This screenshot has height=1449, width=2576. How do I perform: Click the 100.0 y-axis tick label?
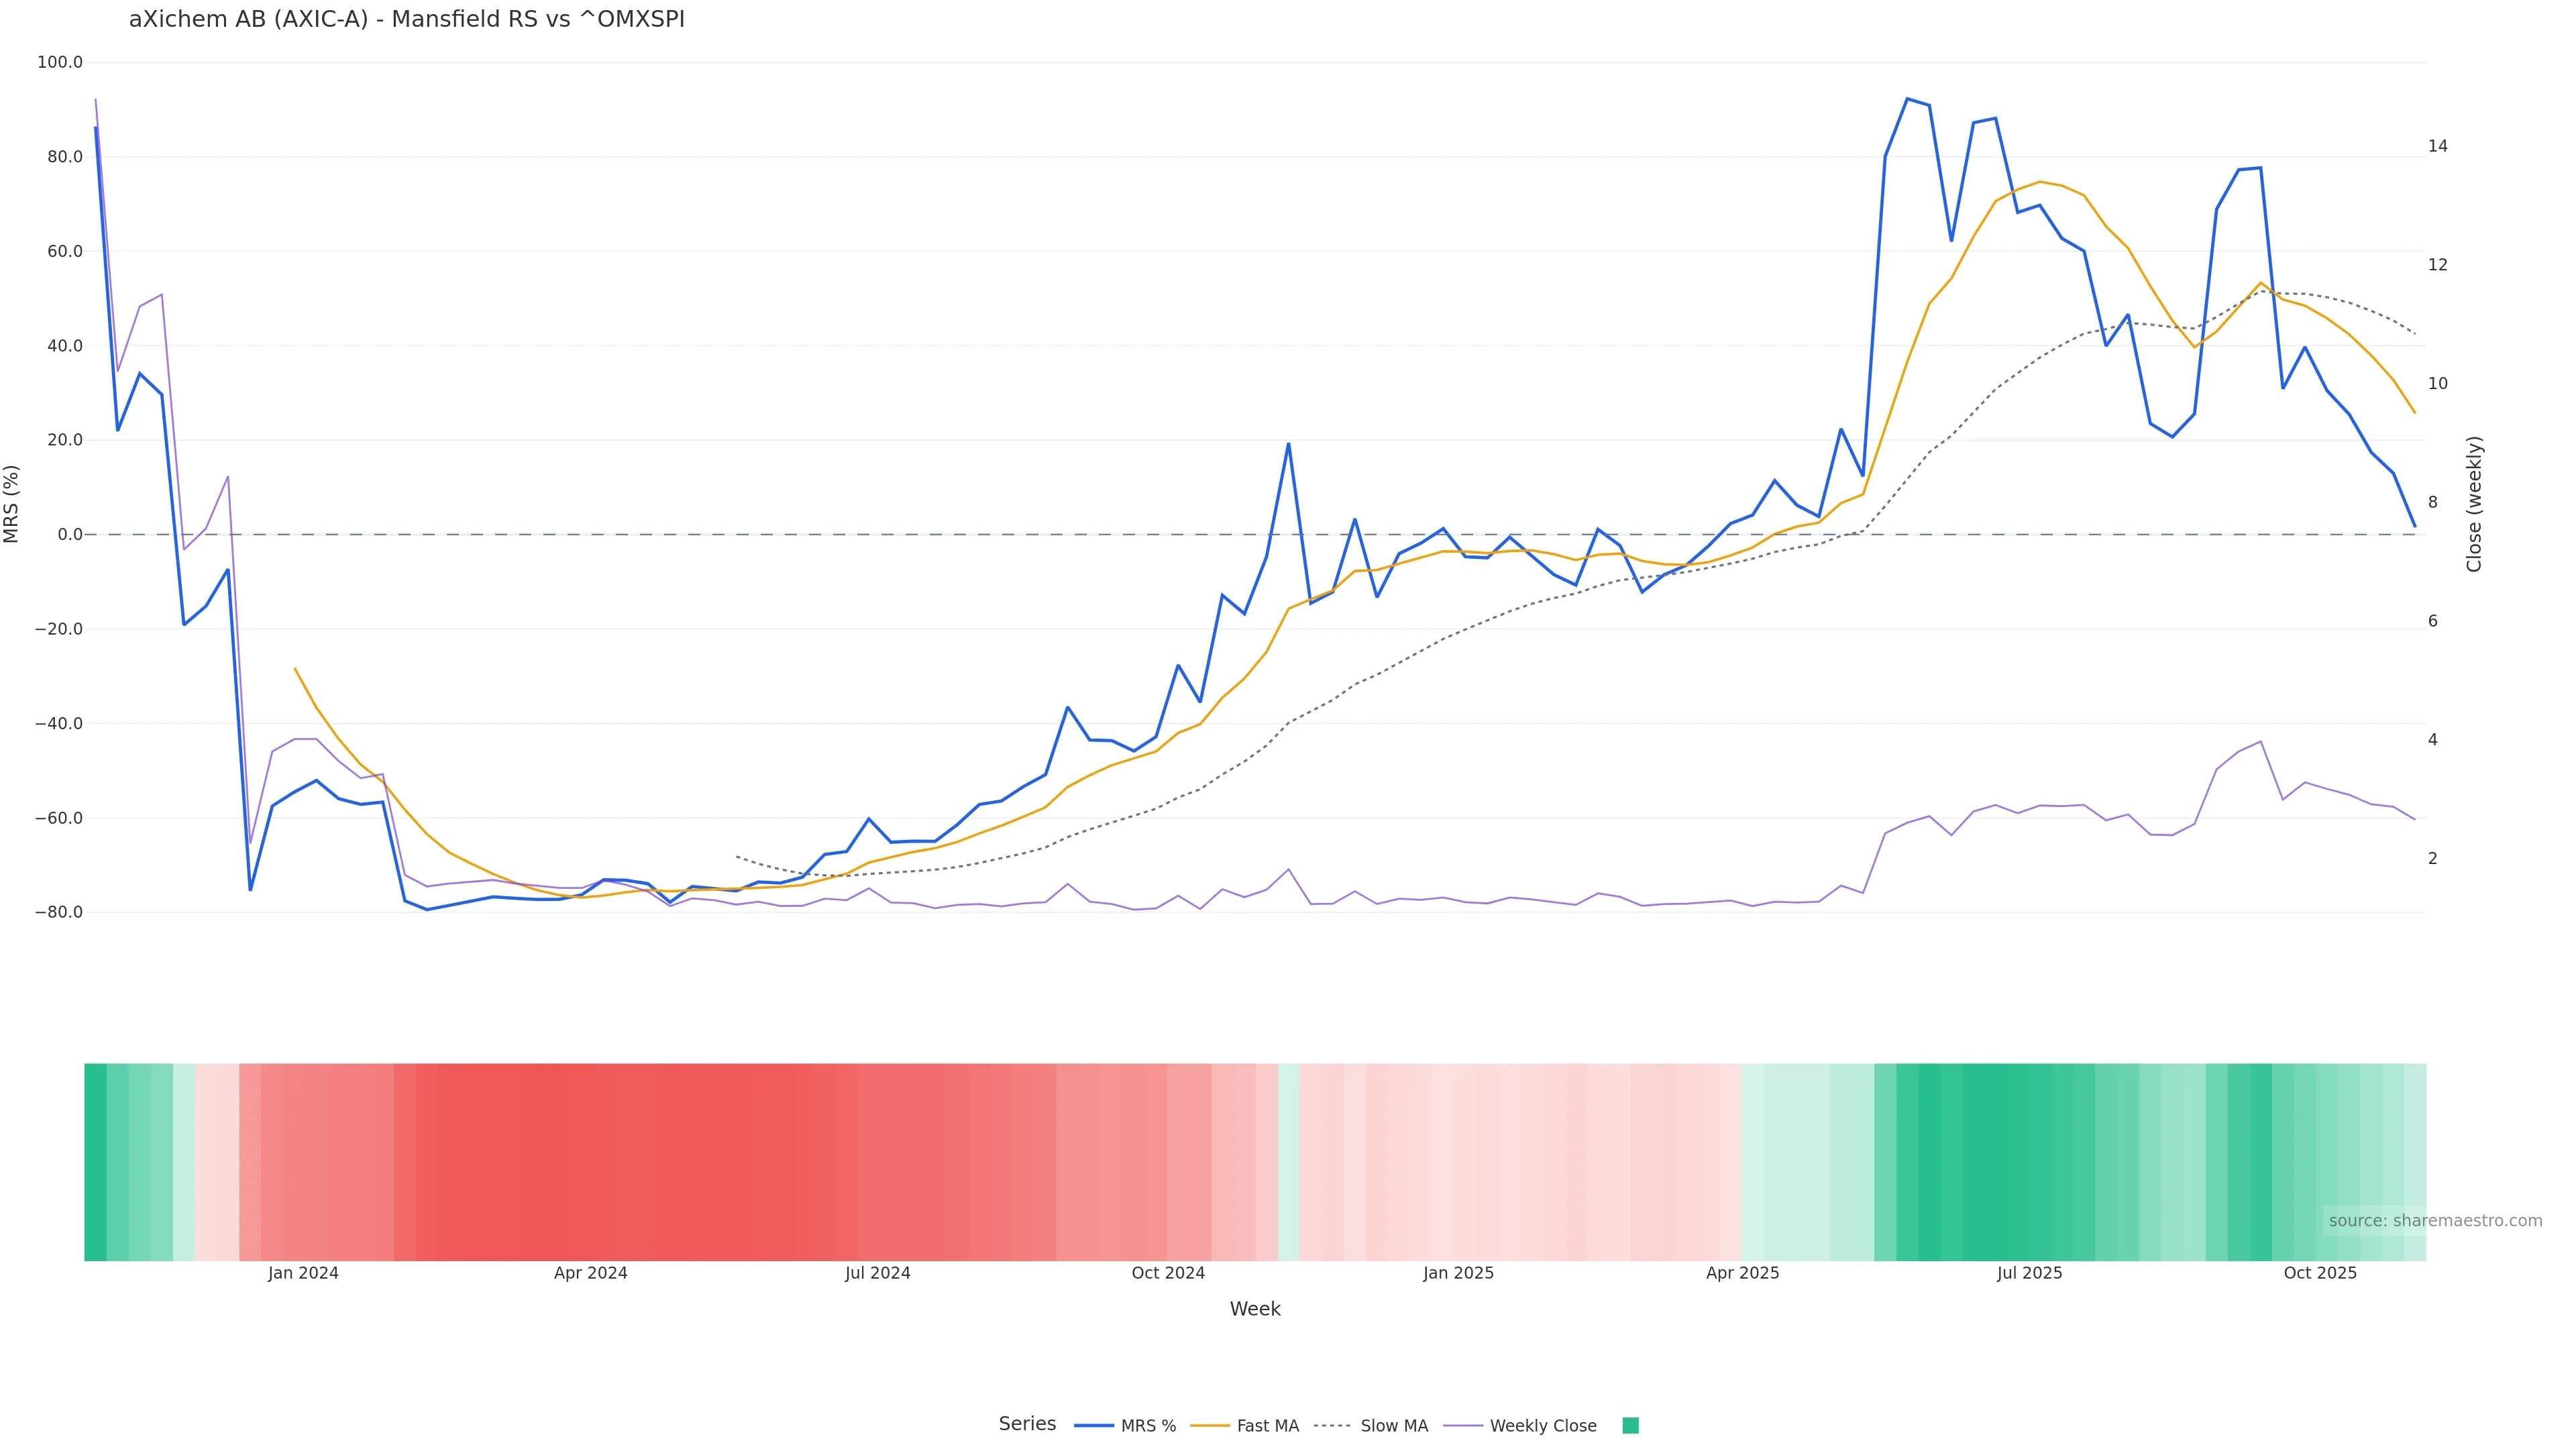(x=60, y=62)
